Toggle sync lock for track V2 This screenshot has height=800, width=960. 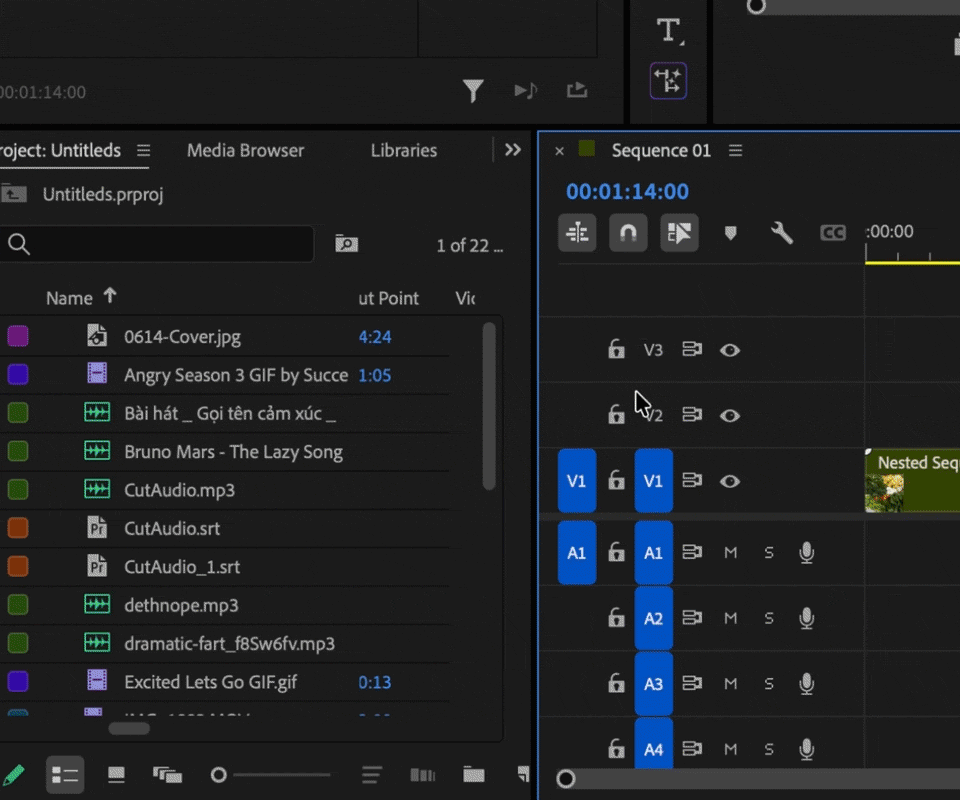pos(692,415)
